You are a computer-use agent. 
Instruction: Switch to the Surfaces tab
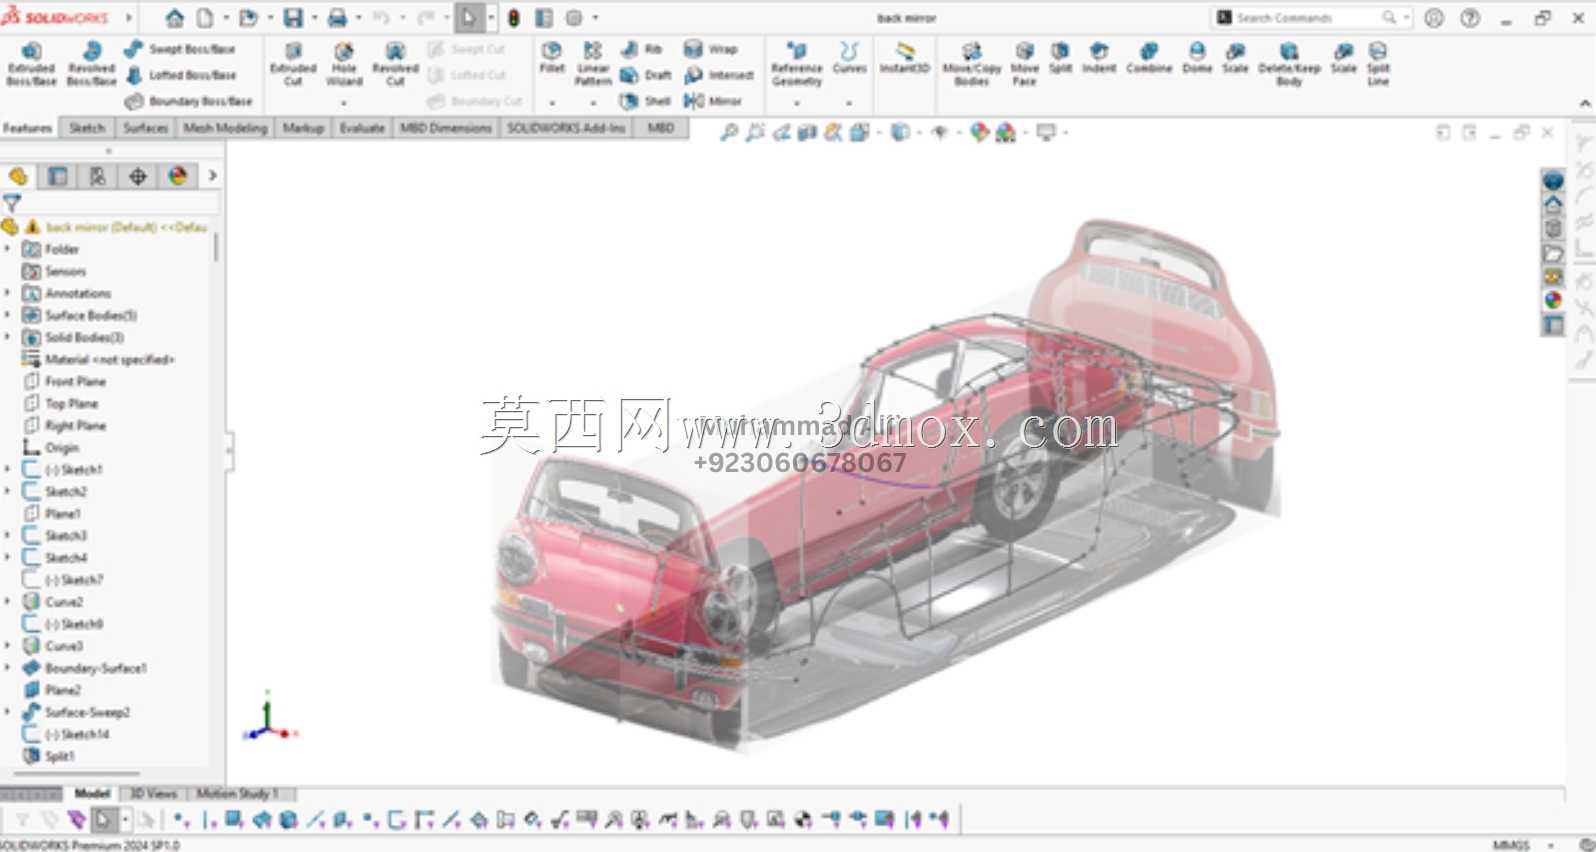[146, 128]
